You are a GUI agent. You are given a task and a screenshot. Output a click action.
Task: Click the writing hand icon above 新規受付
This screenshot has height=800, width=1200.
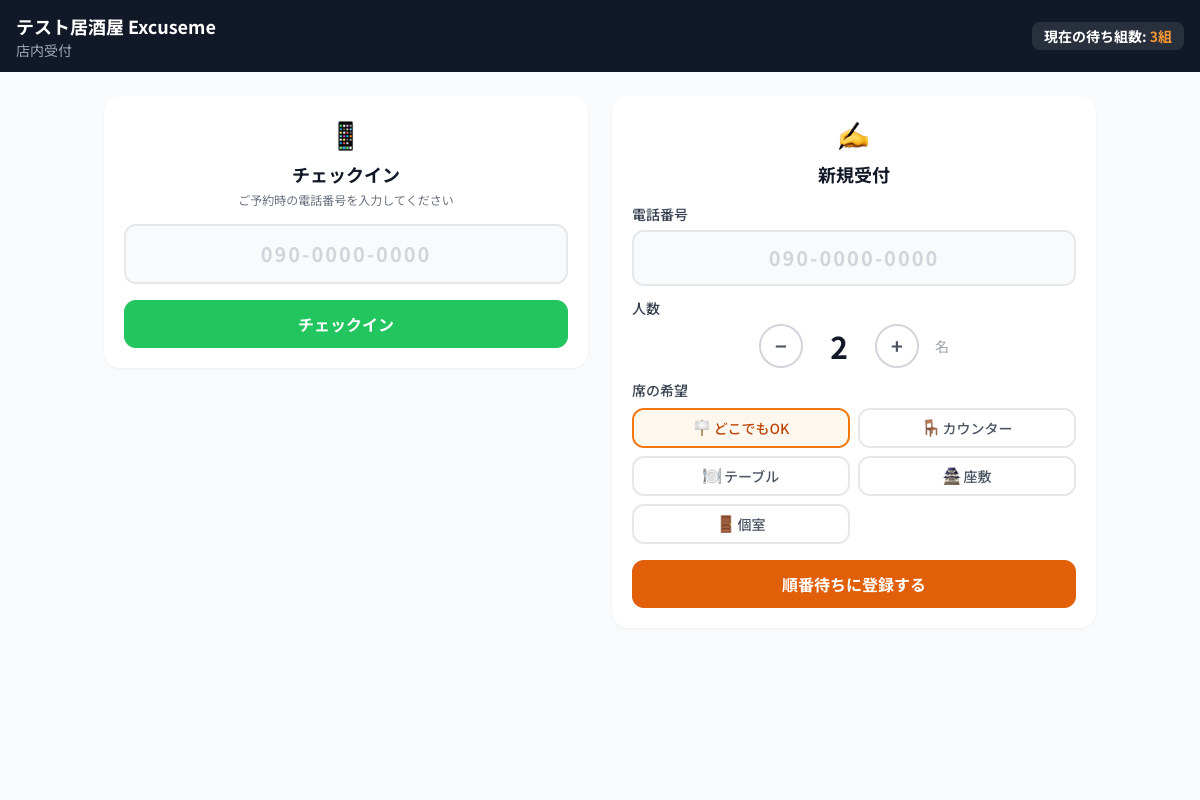pos(853,136)
